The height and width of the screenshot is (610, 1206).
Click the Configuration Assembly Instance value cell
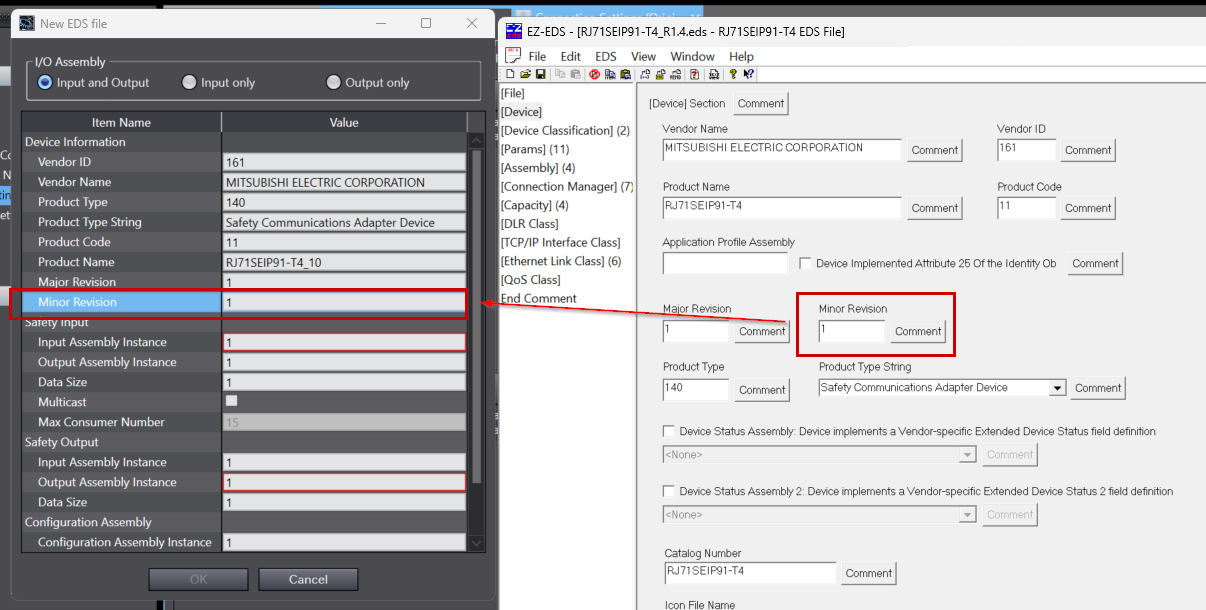344,542
